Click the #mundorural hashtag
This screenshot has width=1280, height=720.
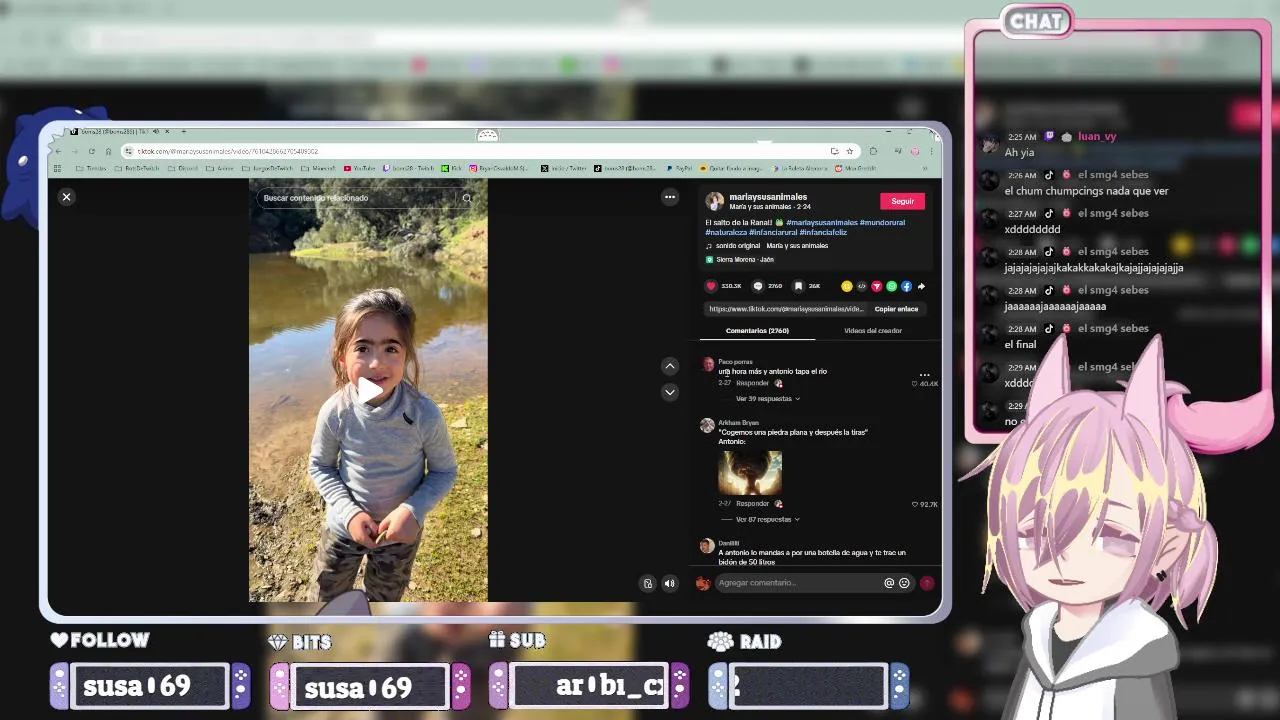pyautogui.click(x=882, y=222)
